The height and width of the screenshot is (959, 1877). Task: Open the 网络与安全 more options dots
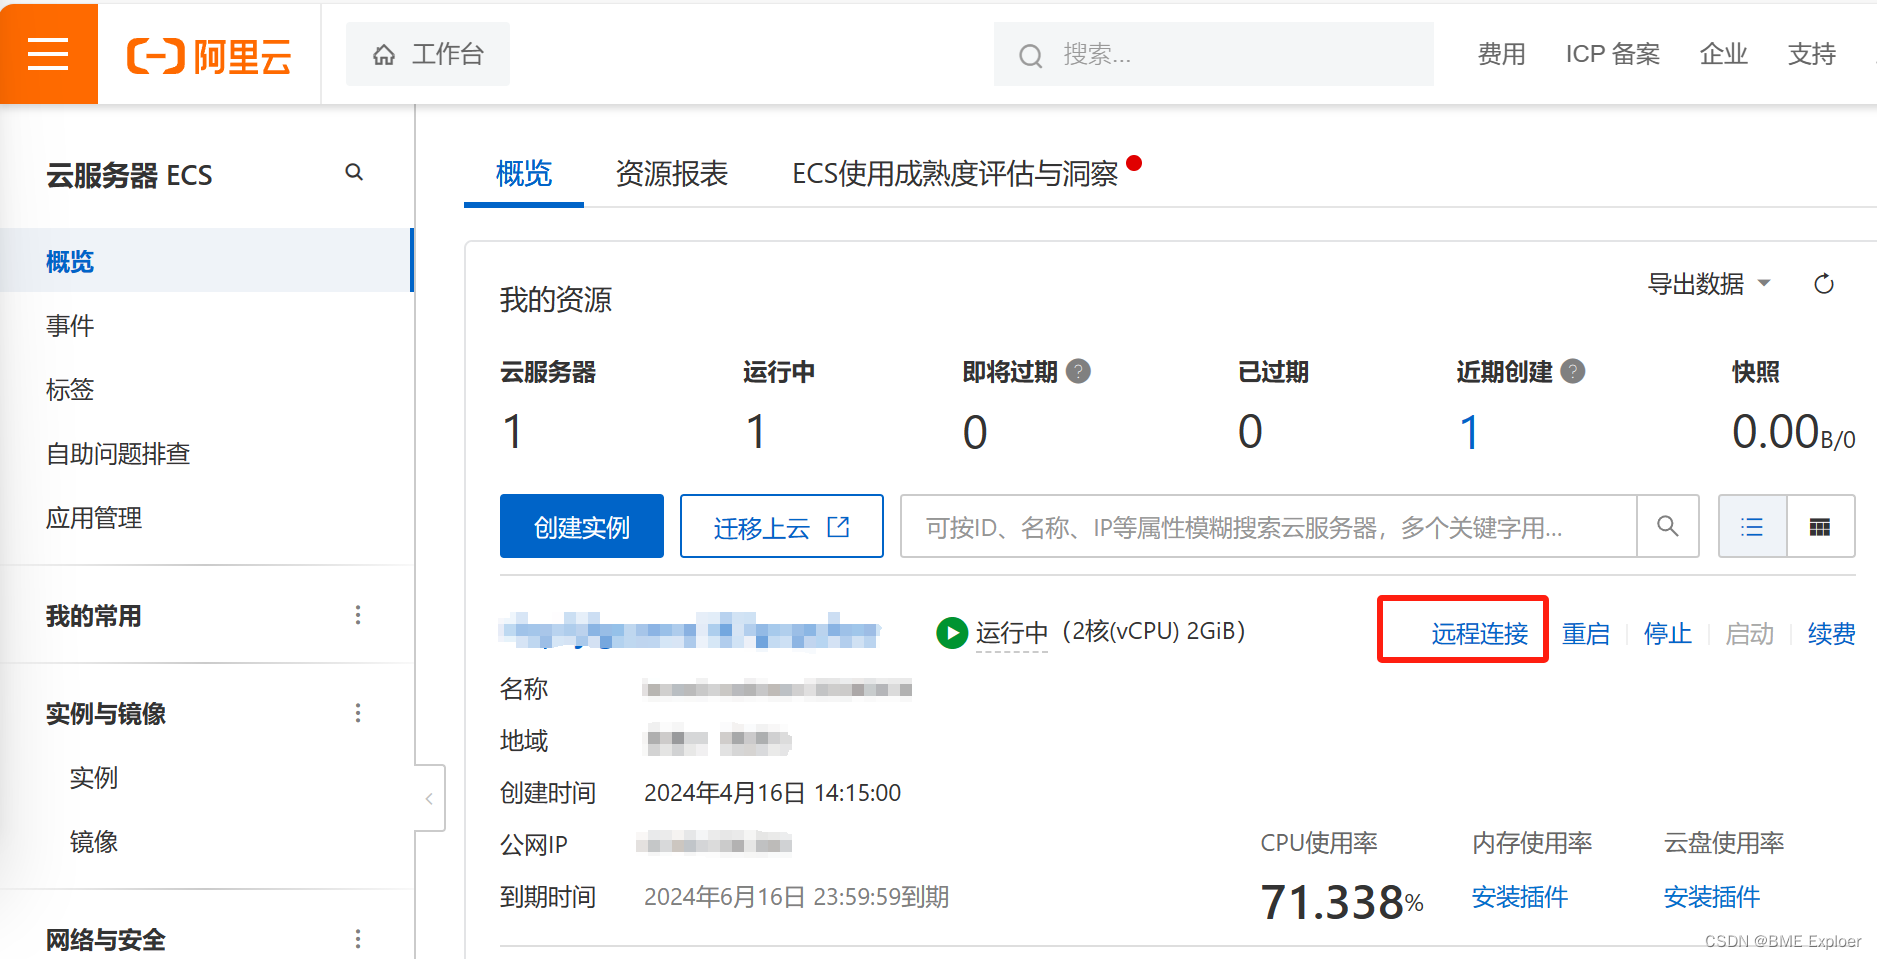(x=358, y=939)
